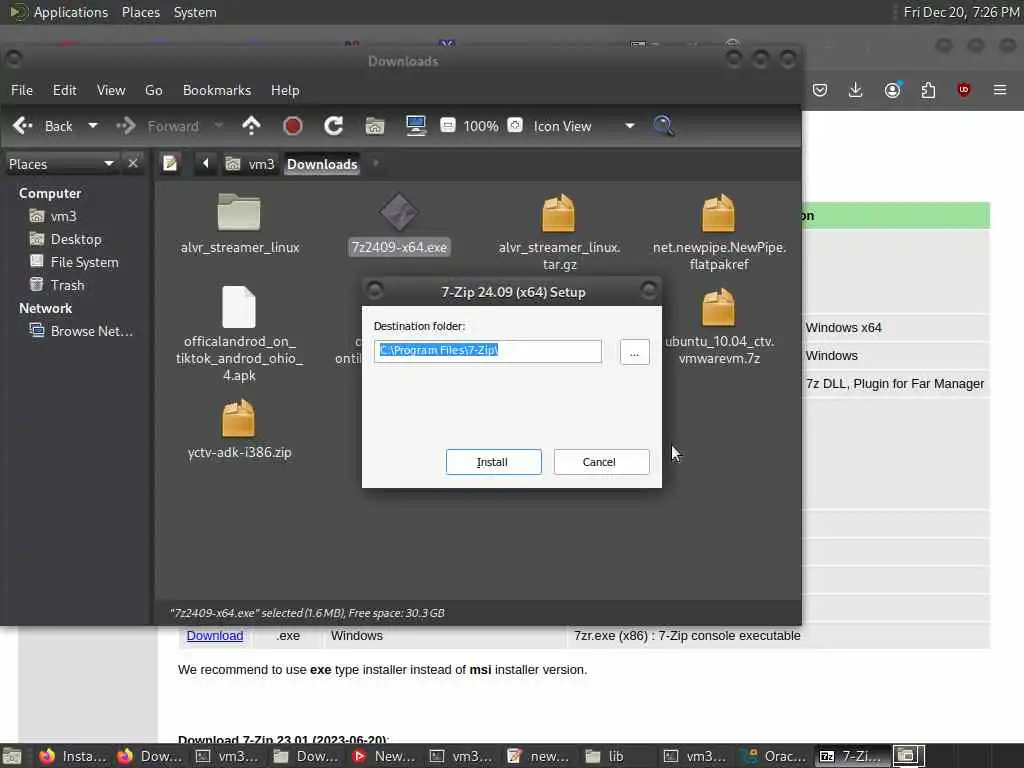Click the Download link for 7zr.exe
The width and height of the screenshot is (1024, 768).
click(215, 635)
